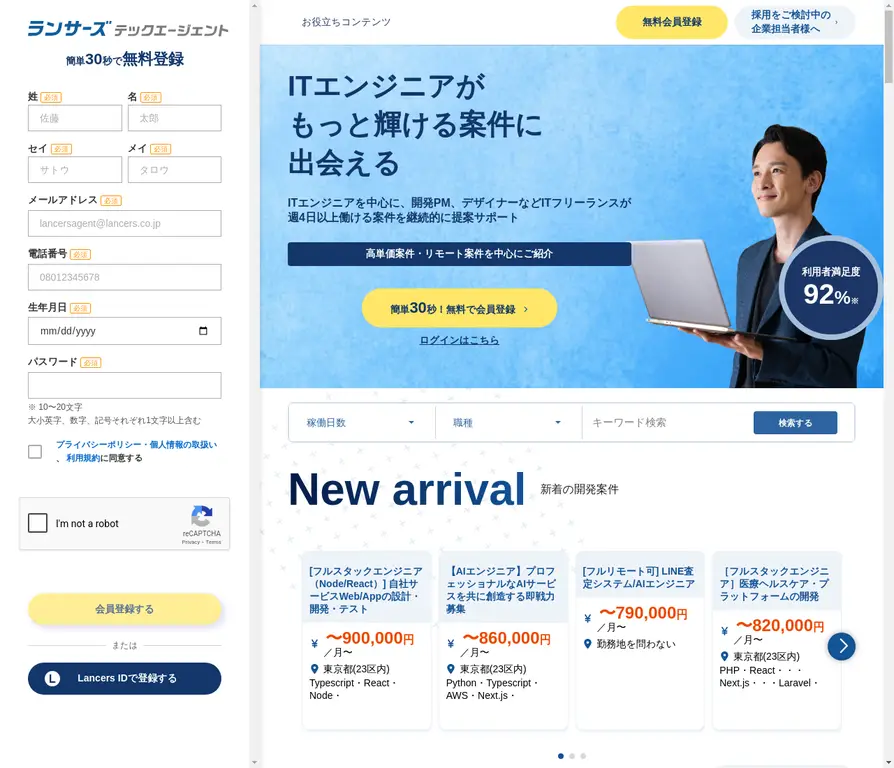The height and width of the screenshot is (768, 894).
Task: Click the Lancers Tech Agent logo
Action: point(128,29)
